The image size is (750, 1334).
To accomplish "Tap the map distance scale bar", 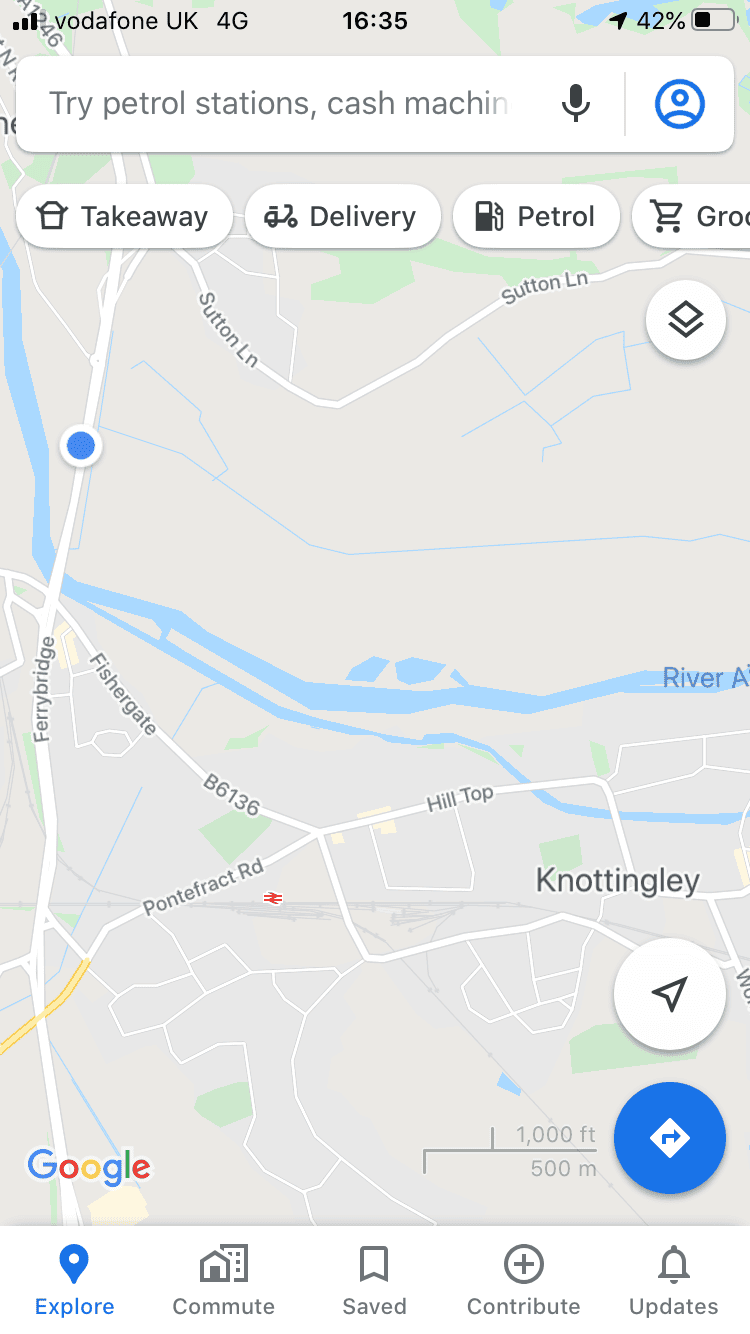I will coord(510,1150).
